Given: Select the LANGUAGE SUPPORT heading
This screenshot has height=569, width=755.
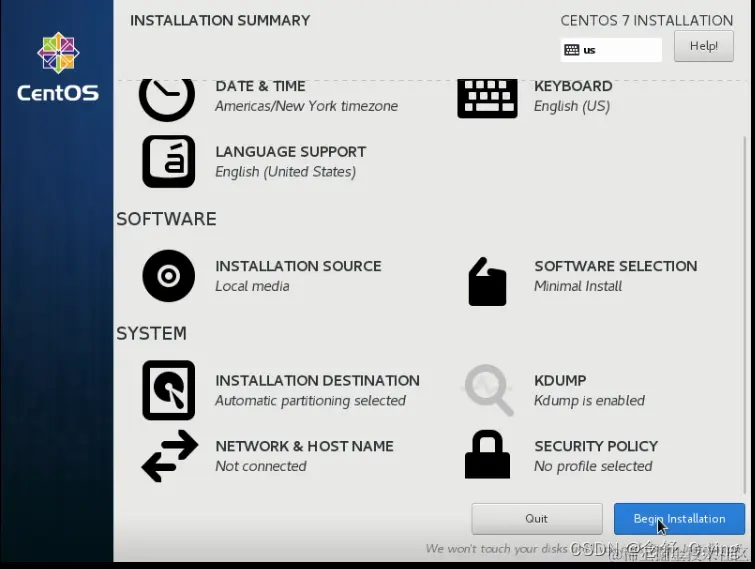Looking at the screenshot, I should tap(291, 152).
